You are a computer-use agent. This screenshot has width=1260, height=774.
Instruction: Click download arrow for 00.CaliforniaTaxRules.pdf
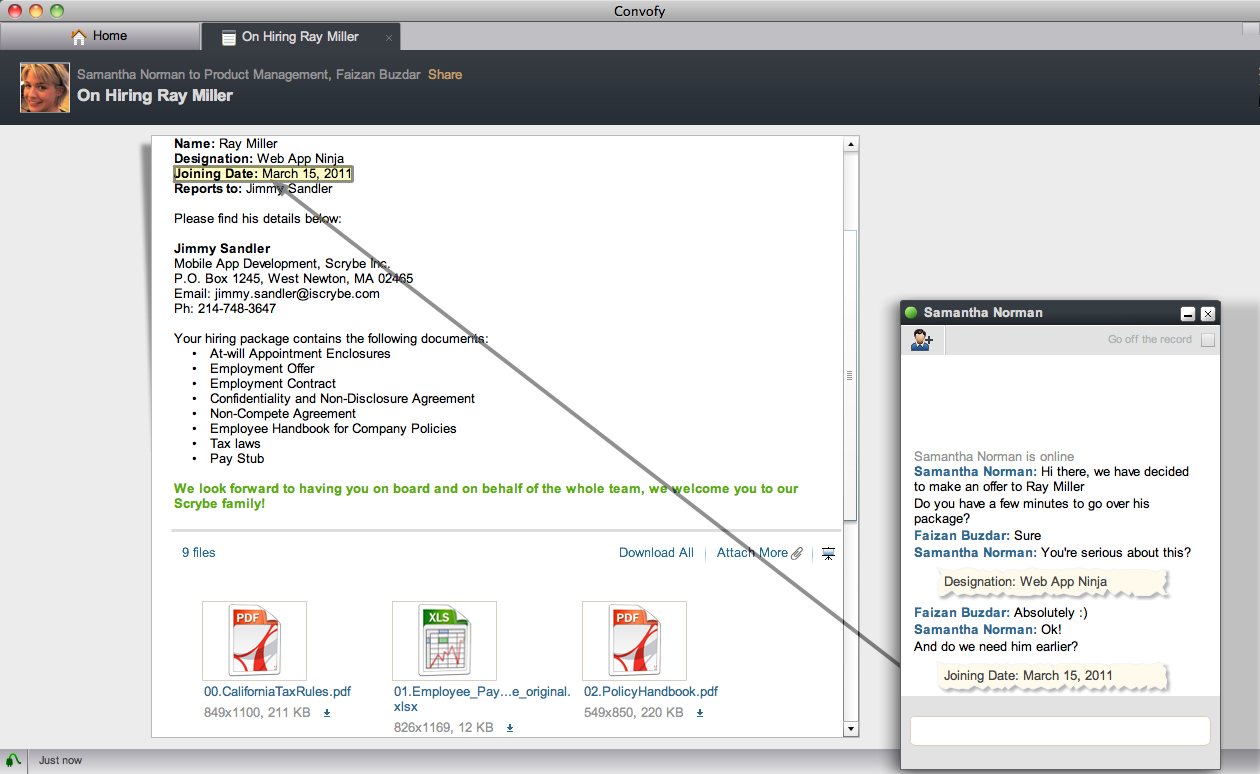327,713
